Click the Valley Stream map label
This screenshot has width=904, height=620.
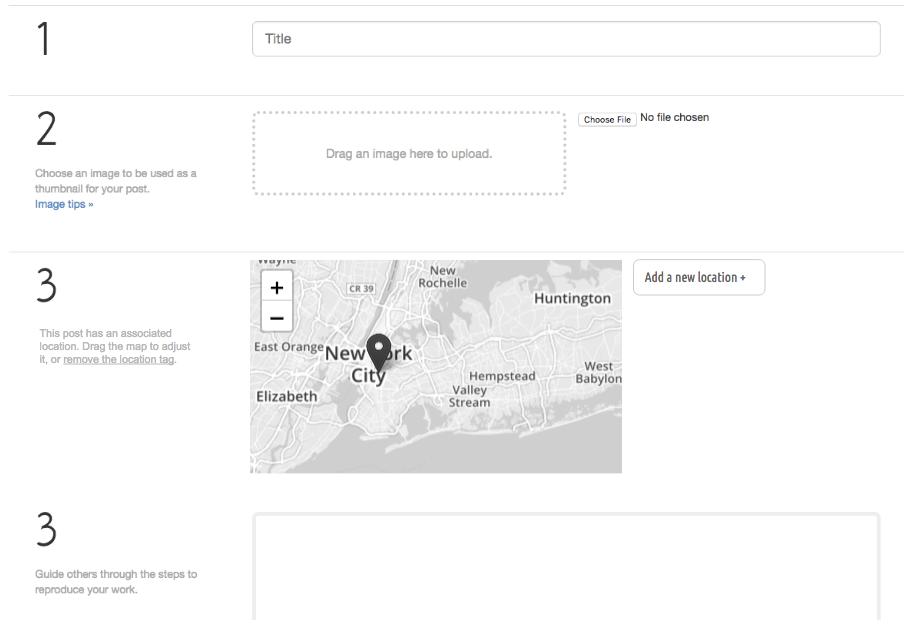[469, 396]
